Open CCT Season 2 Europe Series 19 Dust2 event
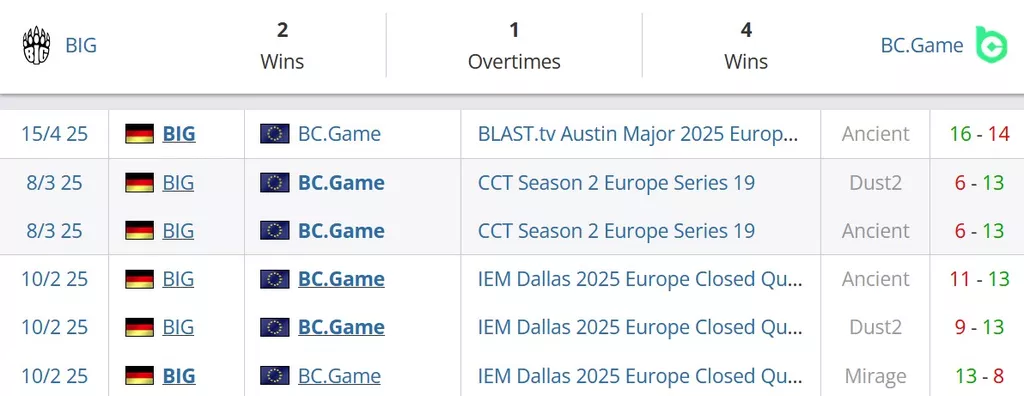1024x396 pixels. point(616,182)
